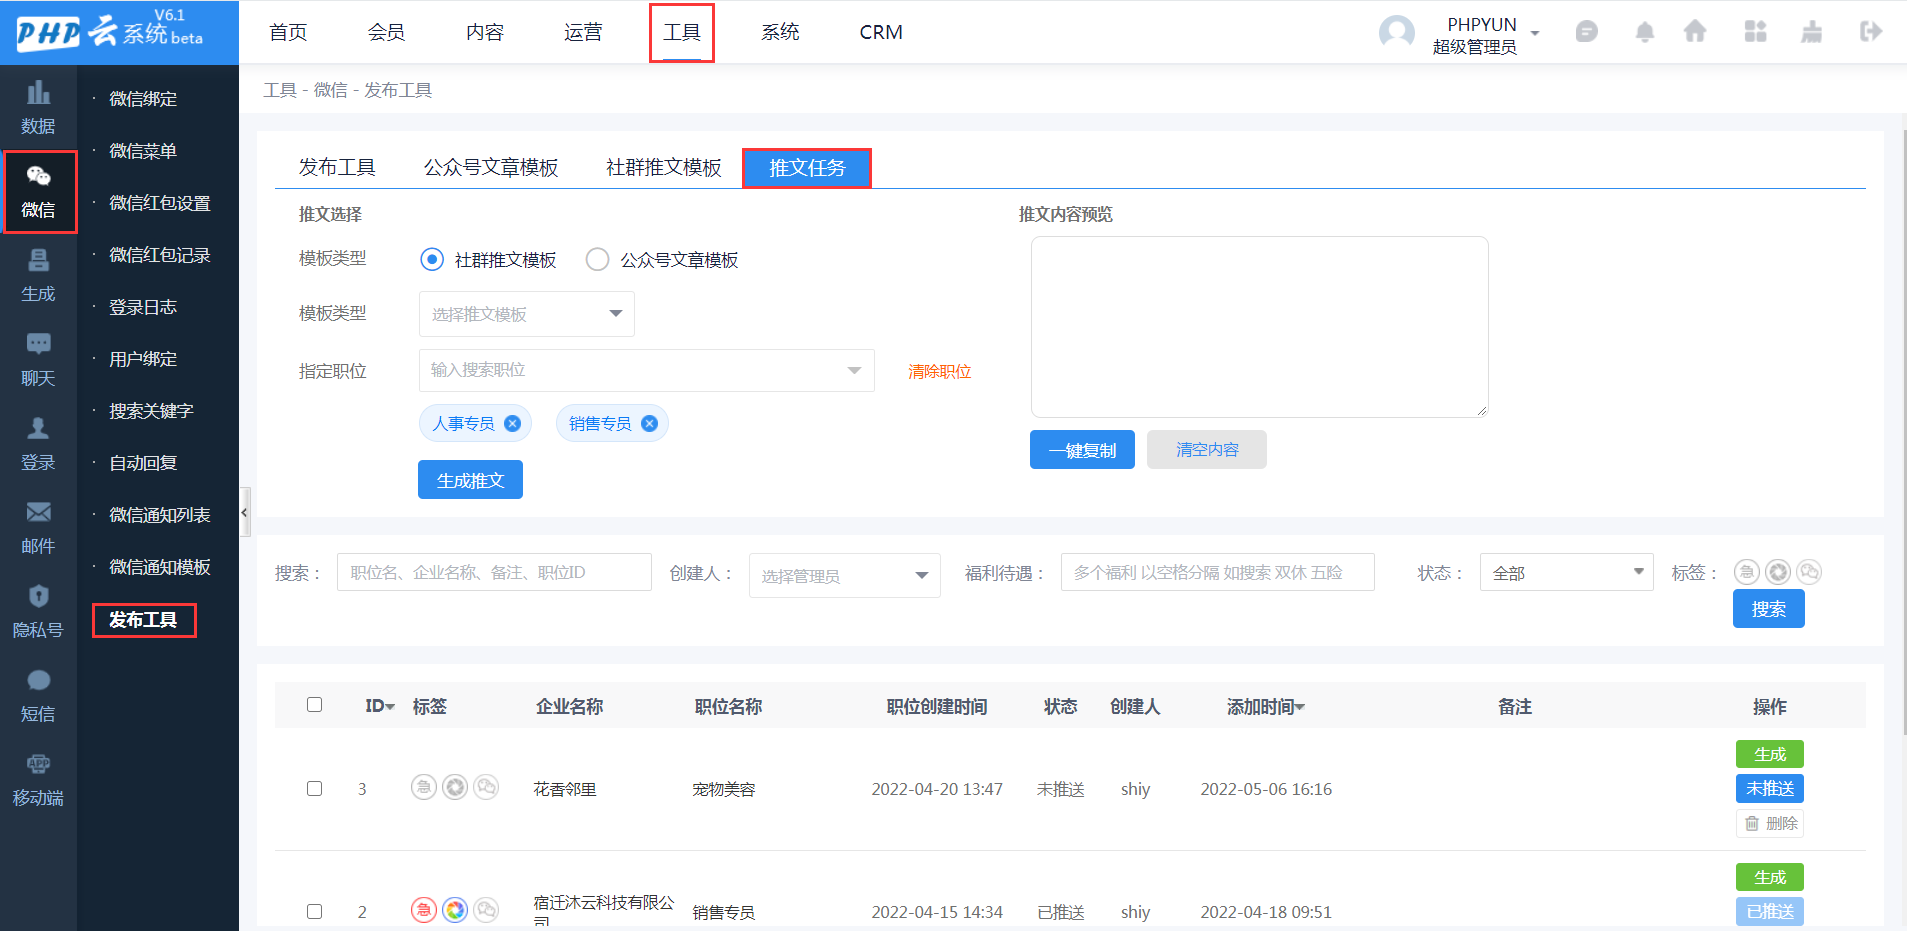Image resolution: width=1907 pixels, height=931 pixels.
Task: Filter by the colorful aperture tag icon
Action: point(1778,572)
